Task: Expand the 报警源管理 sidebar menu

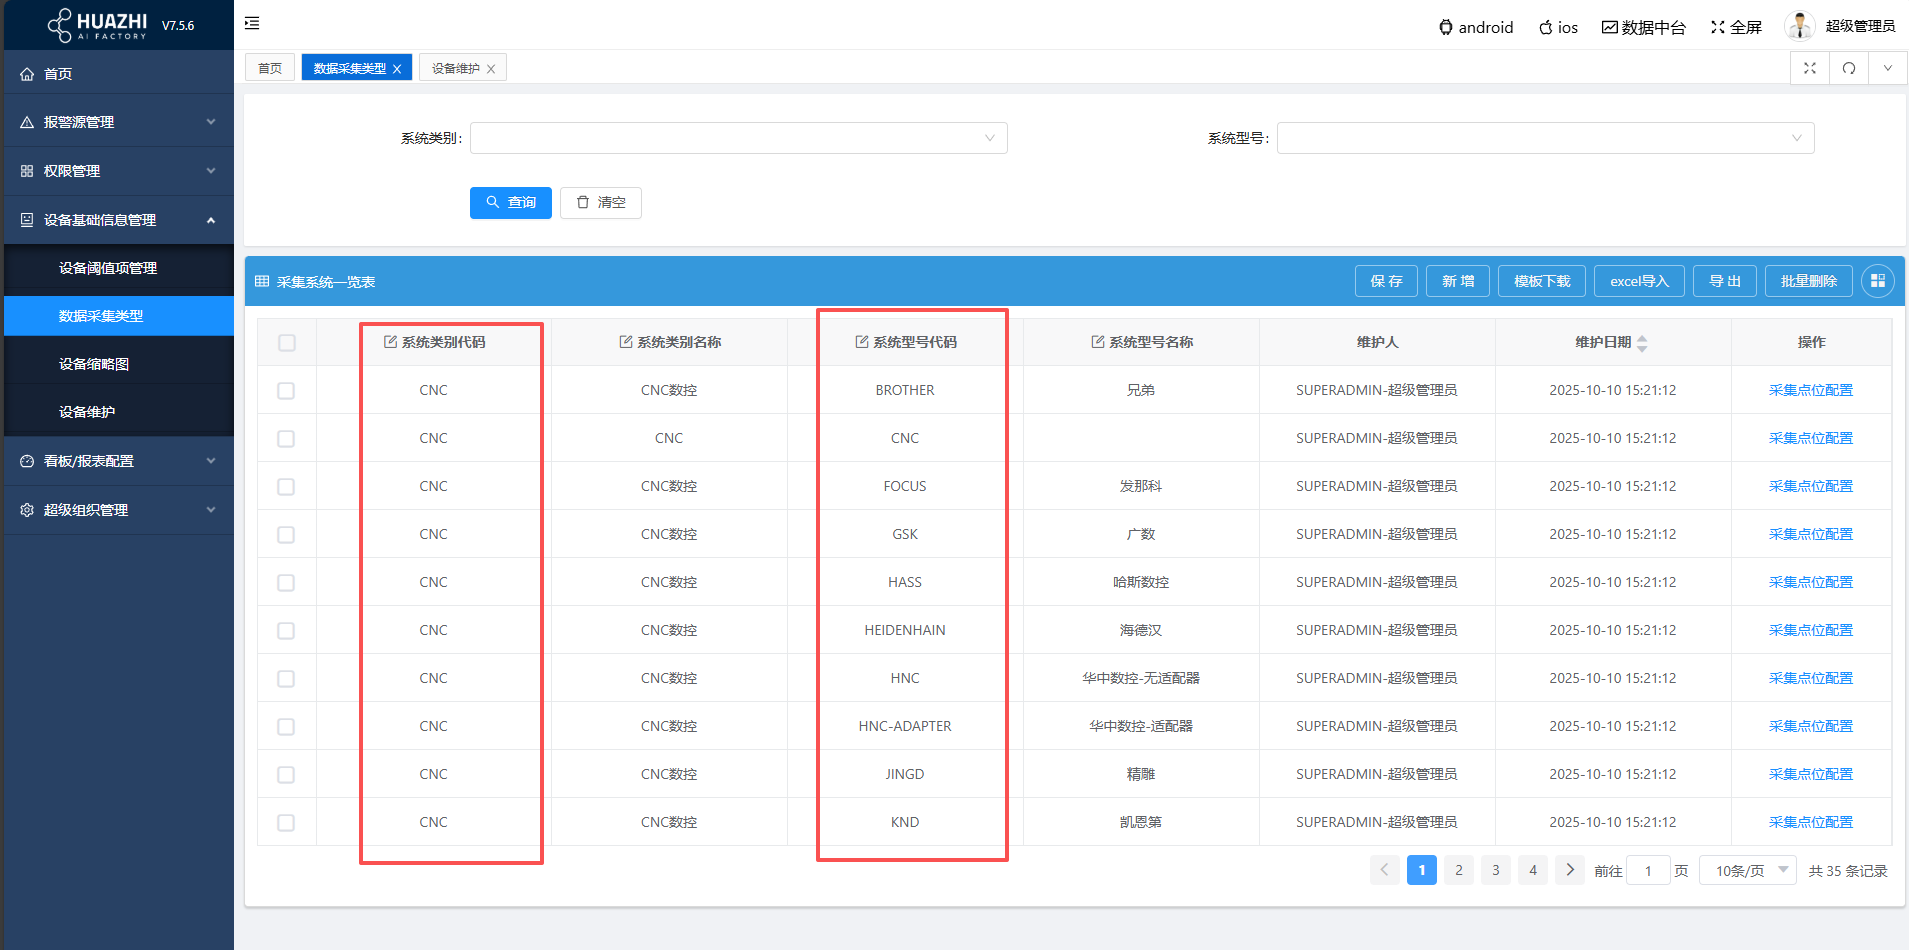Action: (x=118, y=122)
